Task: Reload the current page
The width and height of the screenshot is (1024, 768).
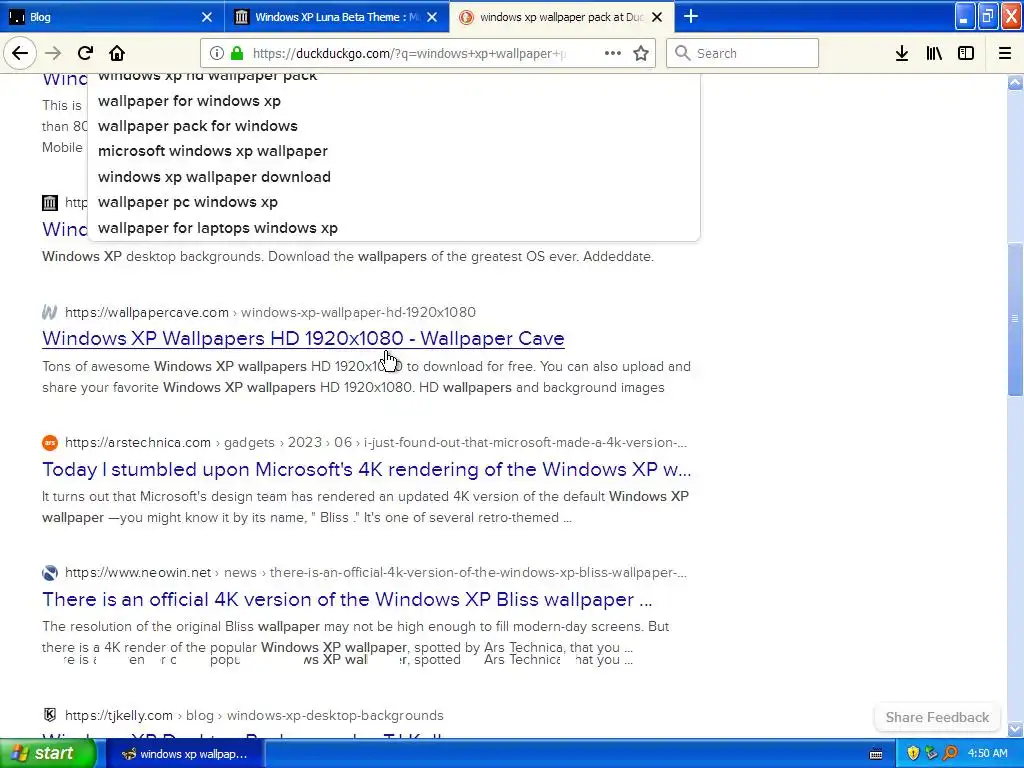Action: [85, 53]
